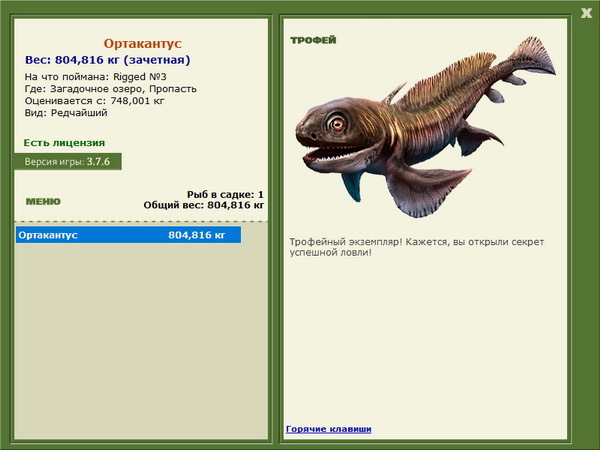The height and width of the screenshot is (450, 600).
Task: Click 'Оценивается с: 748,001 кг' text
Action: pyautogui.click(x=95, y=101)
